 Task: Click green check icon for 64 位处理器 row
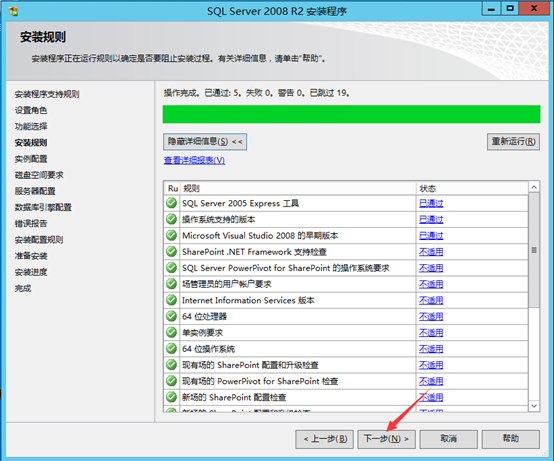(171, 316)
